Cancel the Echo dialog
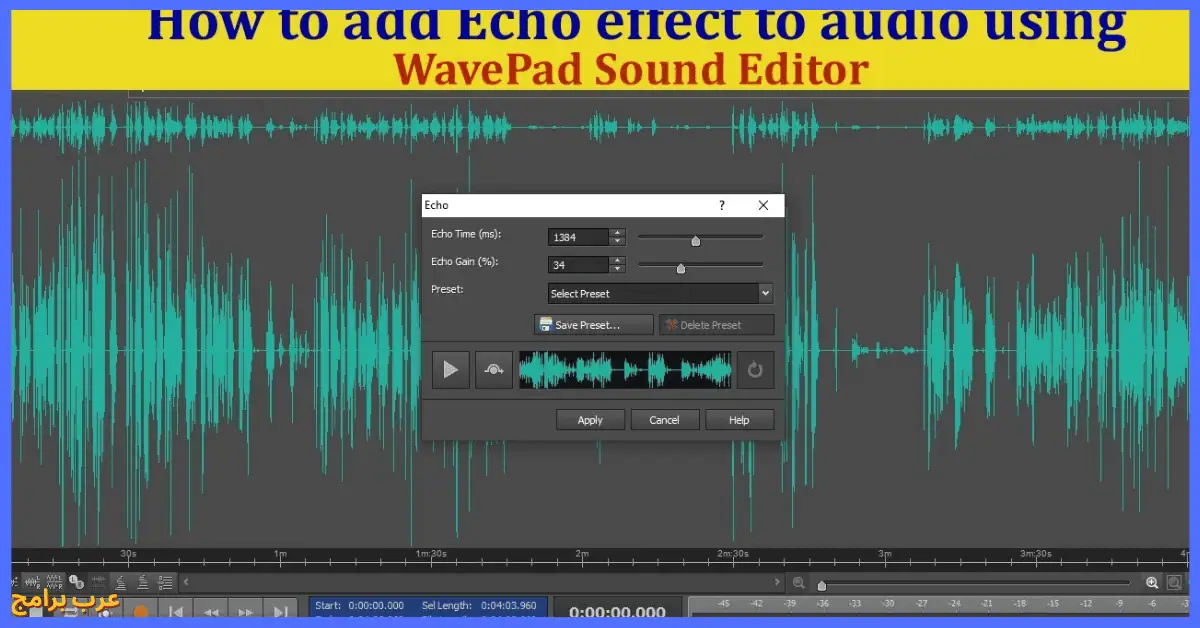 (x=664, y=420)
